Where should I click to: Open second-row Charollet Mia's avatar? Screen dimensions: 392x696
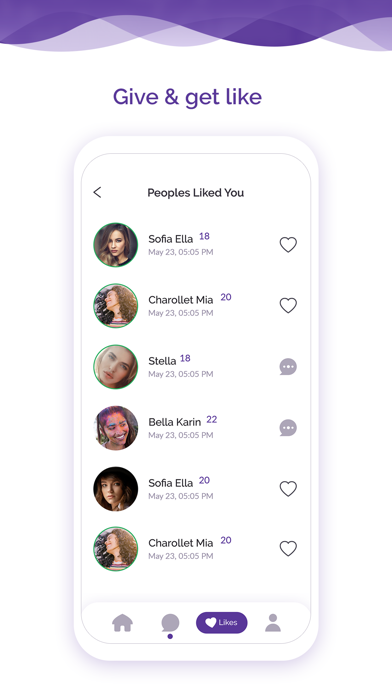(115, 305)
